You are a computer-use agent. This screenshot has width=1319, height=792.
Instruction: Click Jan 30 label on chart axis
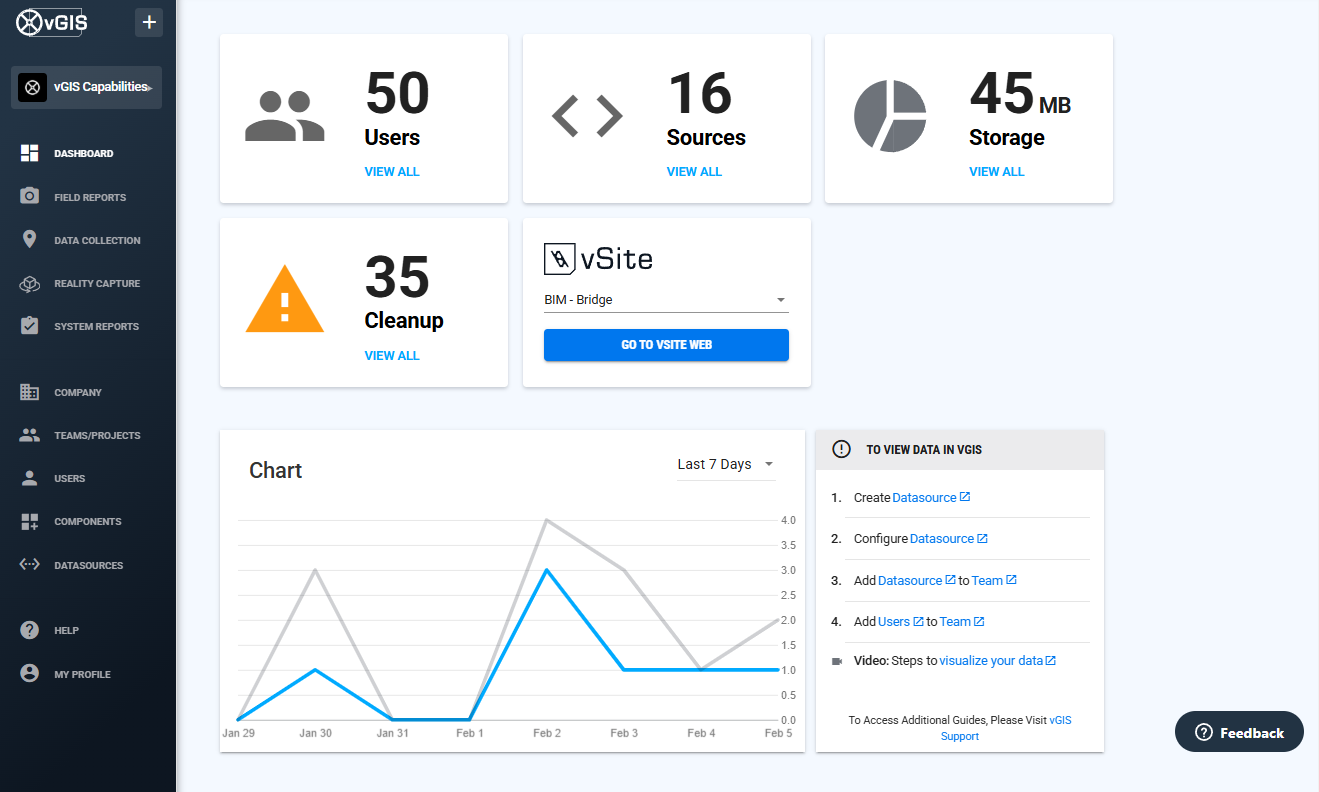[315, 733]
